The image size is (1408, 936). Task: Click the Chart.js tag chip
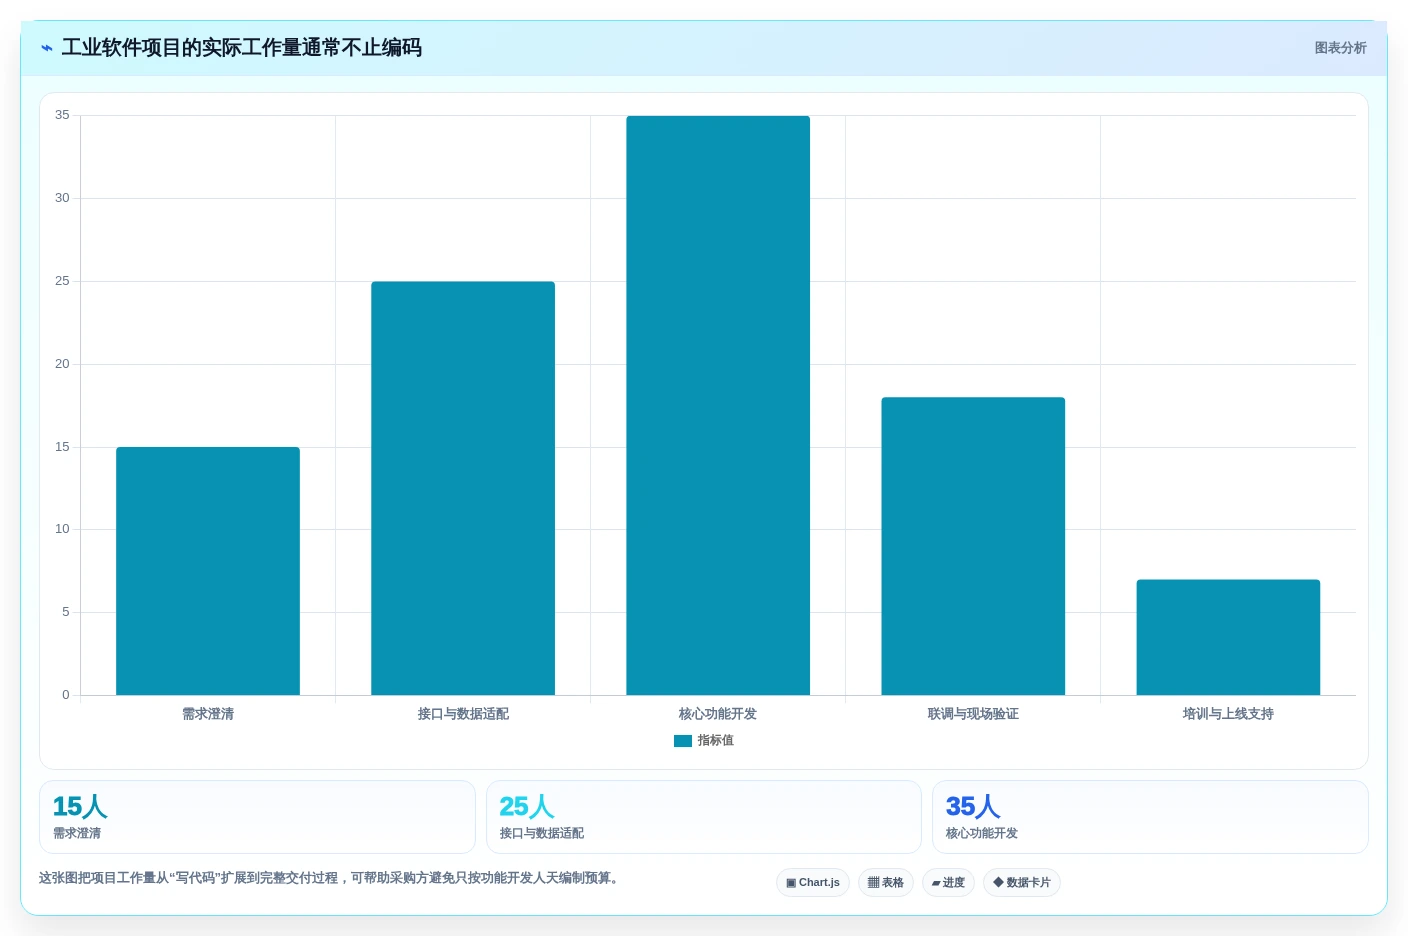click(x=813, y=883)
